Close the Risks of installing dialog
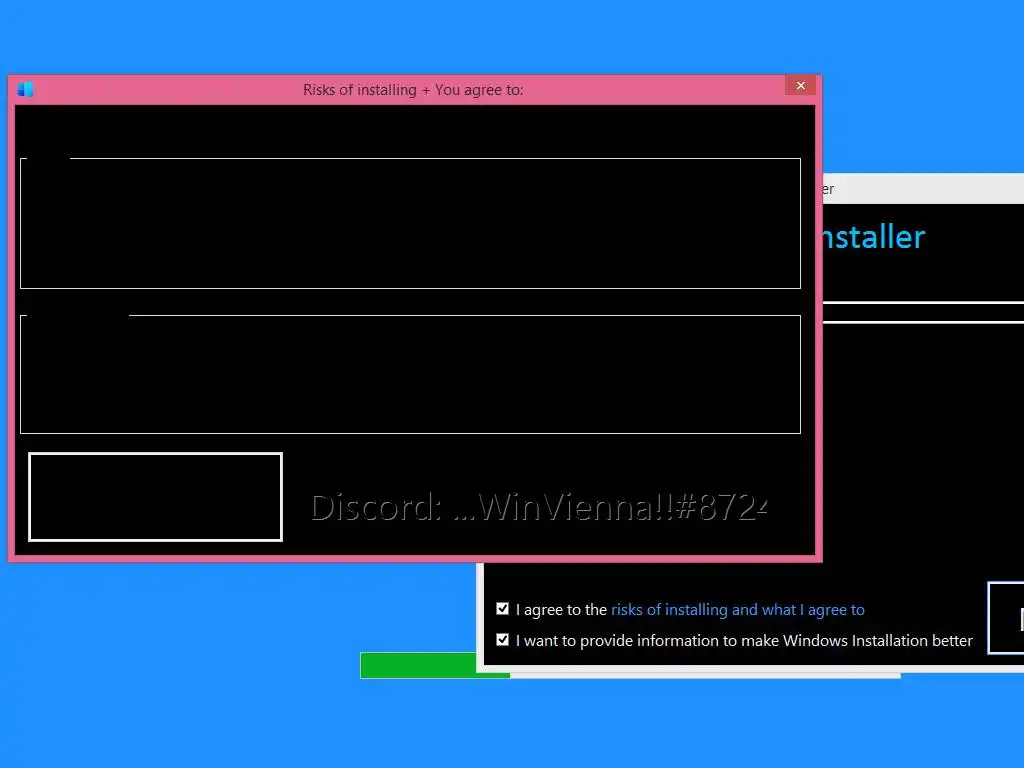1024x768 pixels. point(800,86)
